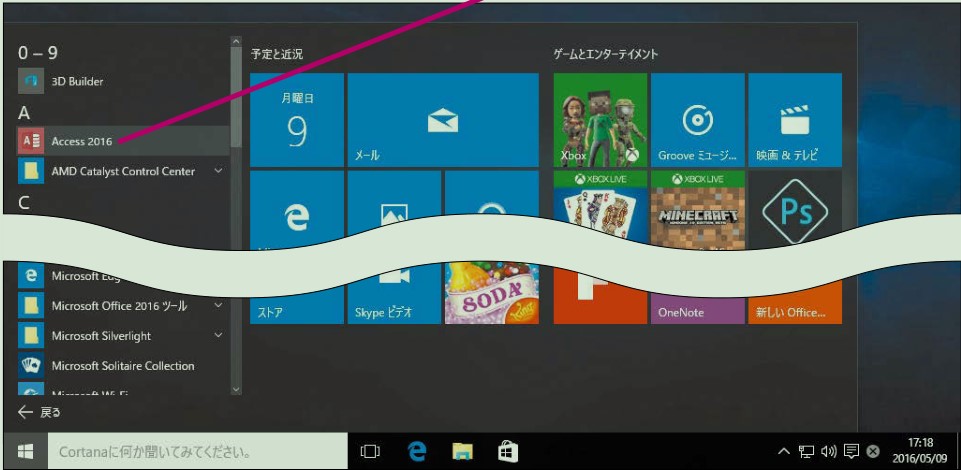Open the volume tray icon
The image size is (961, 470).
point(829,452)
